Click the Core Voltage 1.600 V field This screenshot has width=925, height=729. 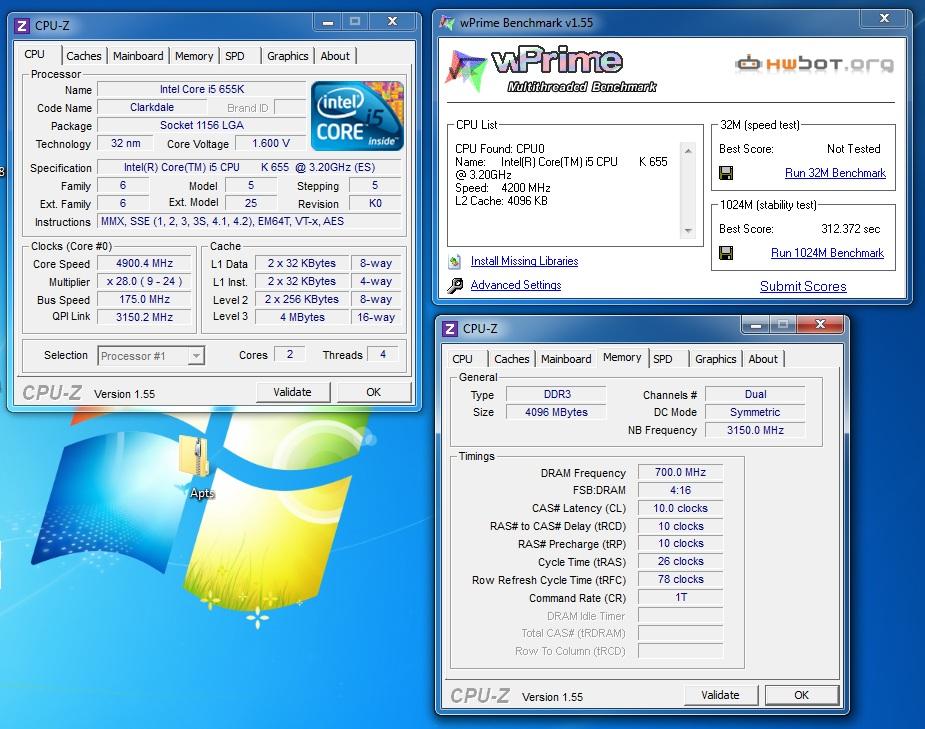point(270,143)
